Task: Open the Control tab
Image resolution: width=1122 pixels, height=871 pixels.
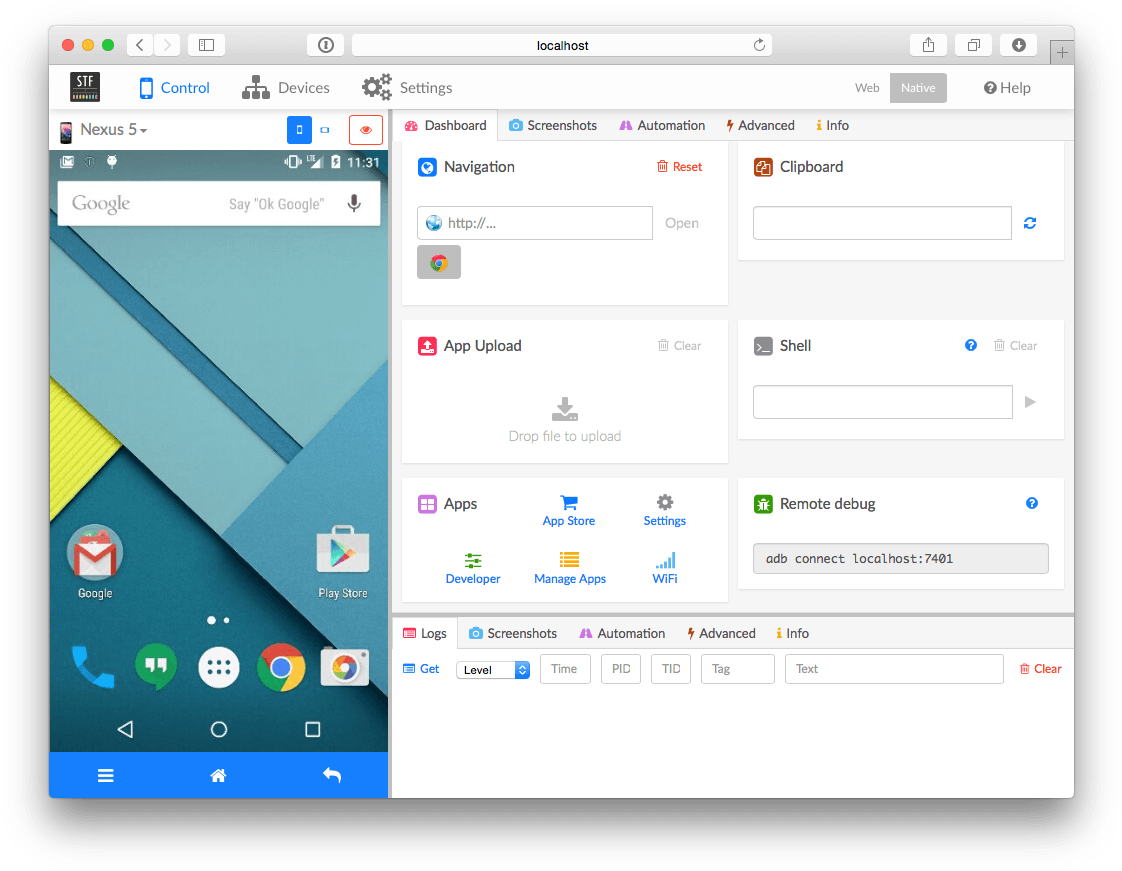Action: tap(174, 87)
